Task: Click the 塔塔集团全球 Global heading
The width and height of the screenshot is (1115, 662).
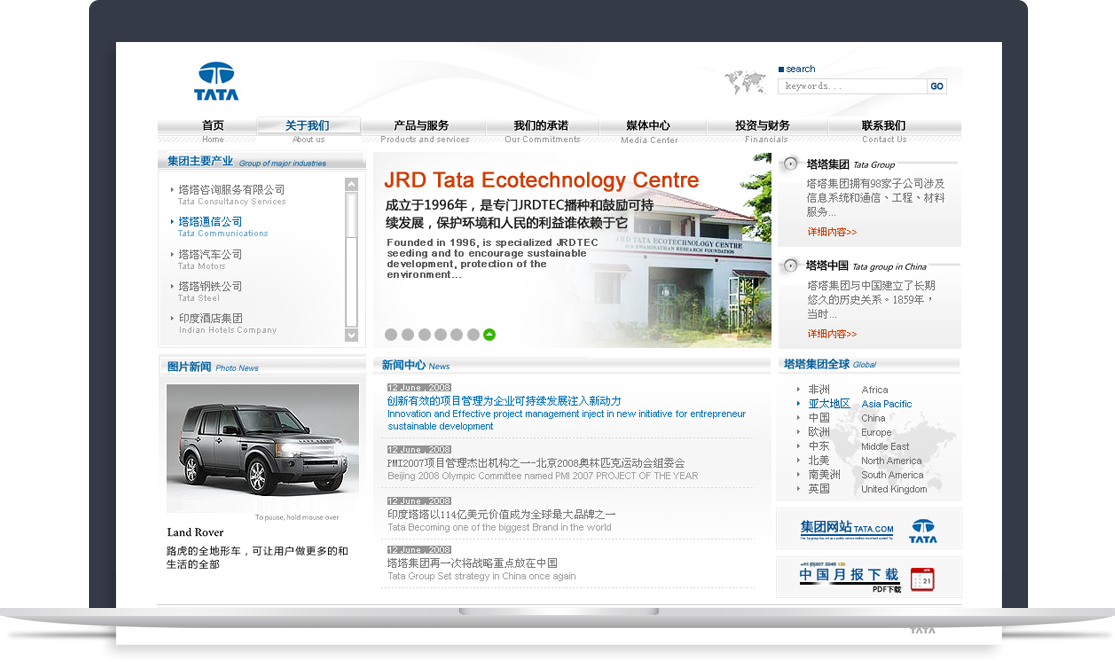Action: [x=830, y=364]
